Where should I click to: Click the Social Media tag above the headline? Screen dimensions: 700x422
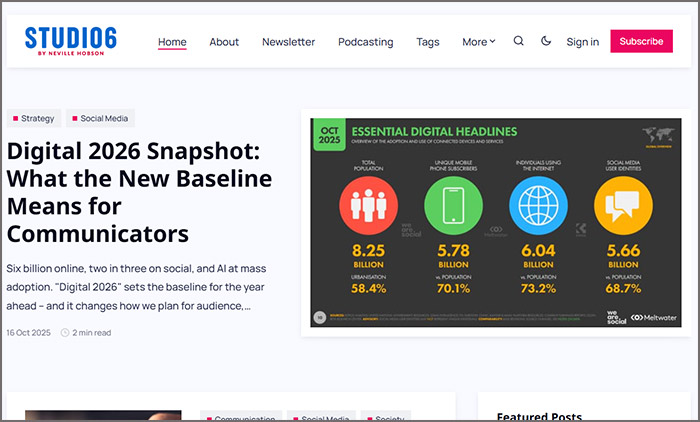click(100, 118)
